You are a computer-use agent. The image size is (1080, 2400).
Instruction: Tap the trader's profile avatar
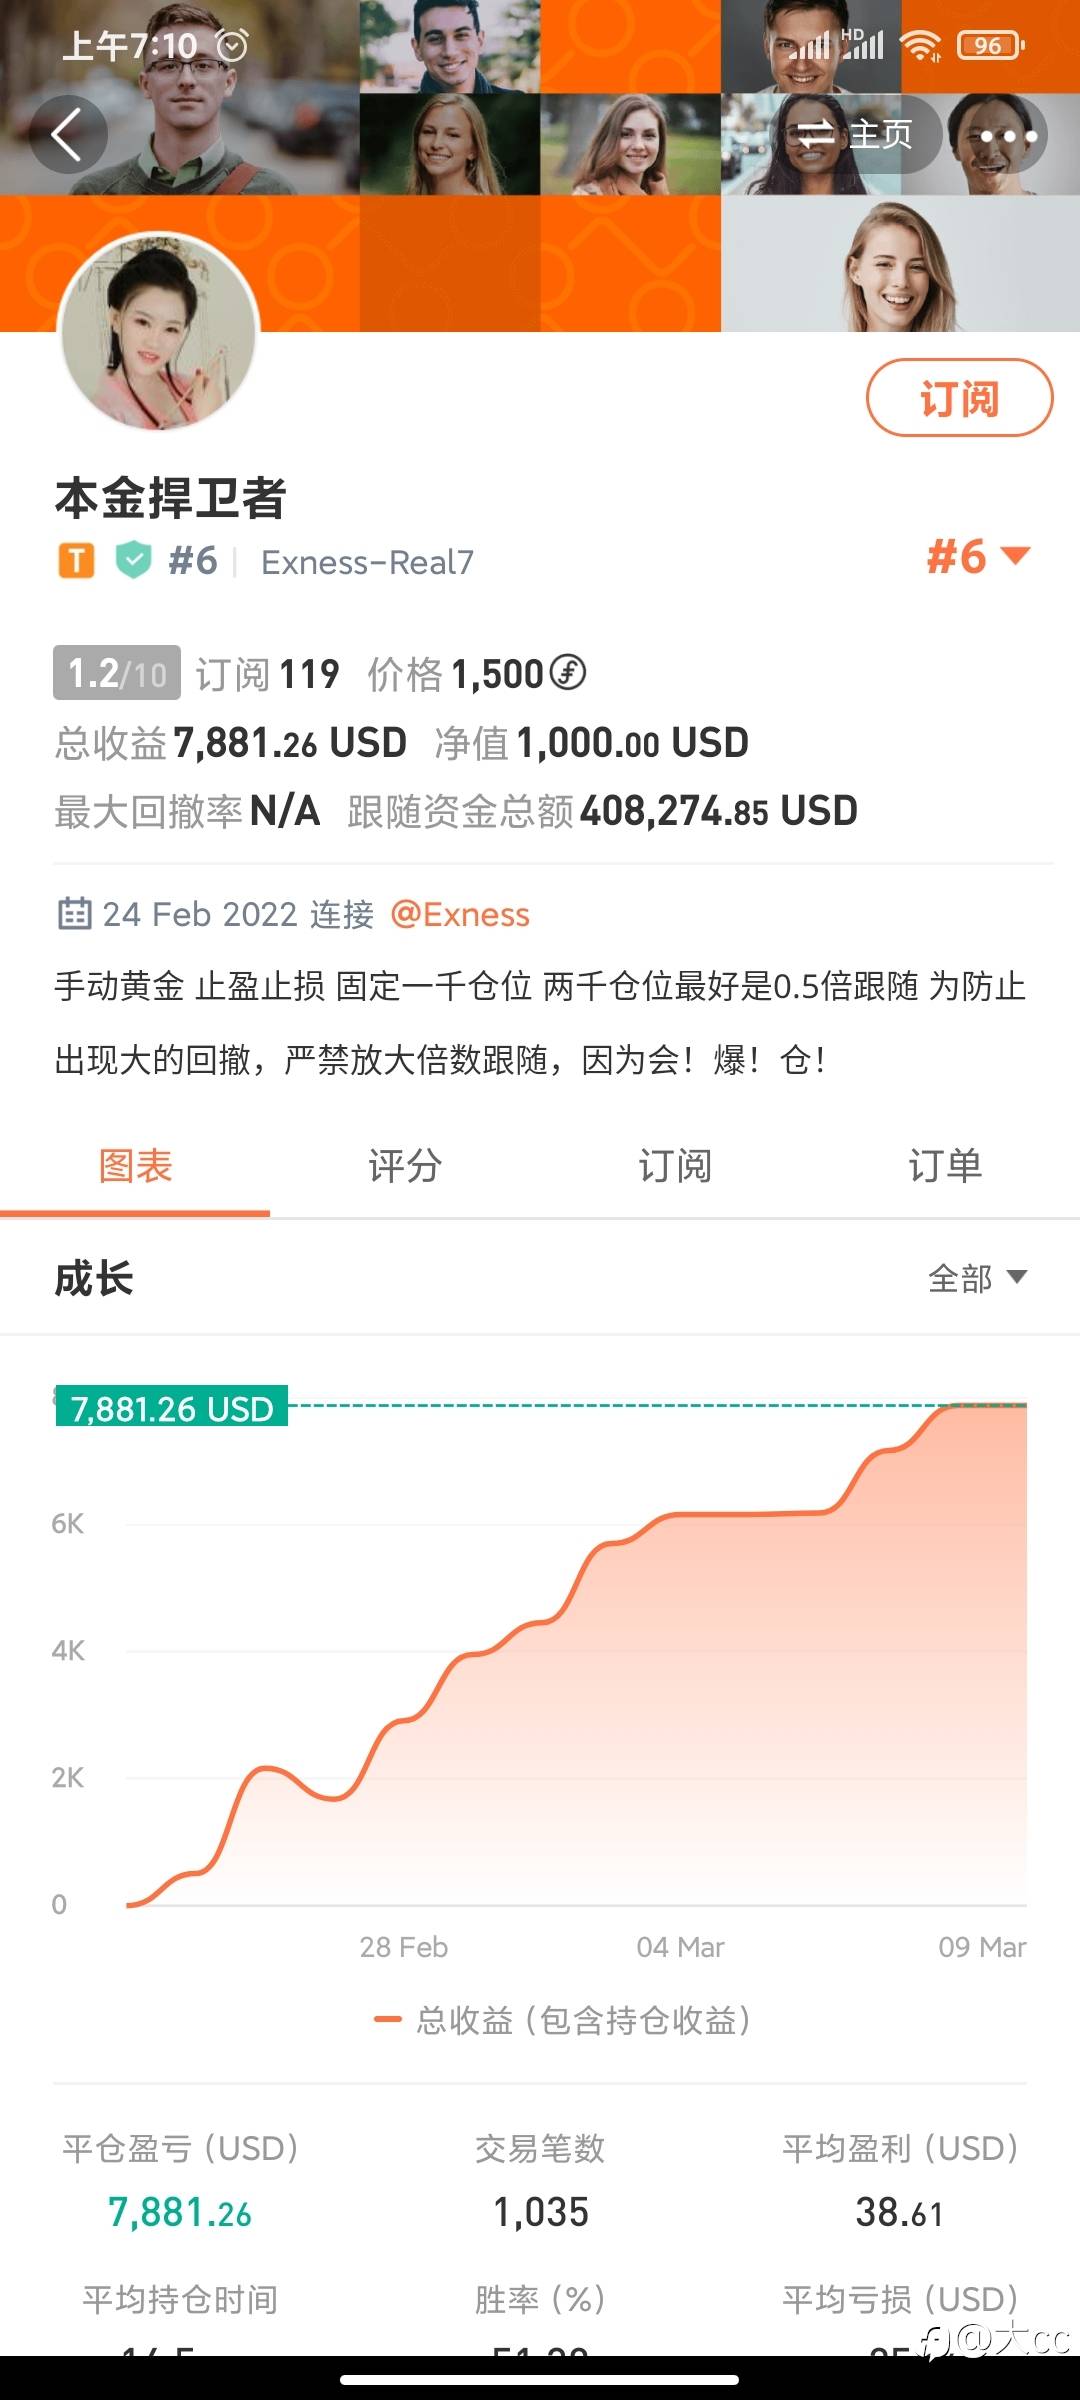coord(160,332)
